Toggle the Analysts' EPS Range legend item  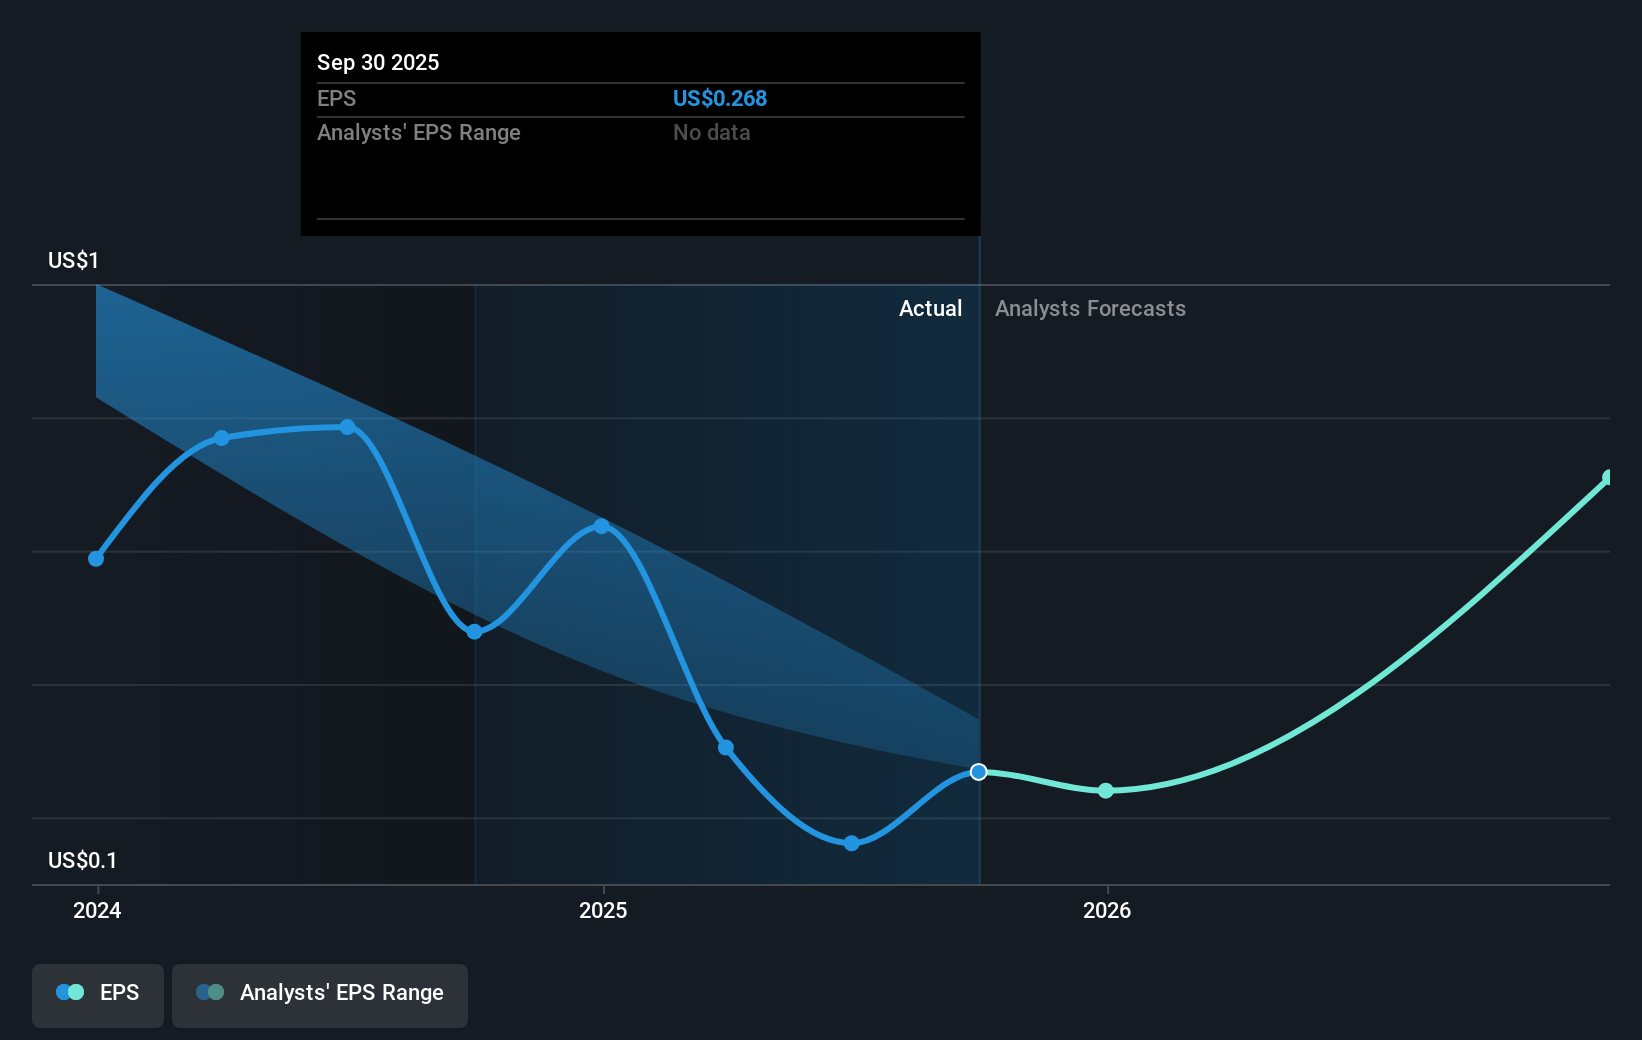point(319,995)
